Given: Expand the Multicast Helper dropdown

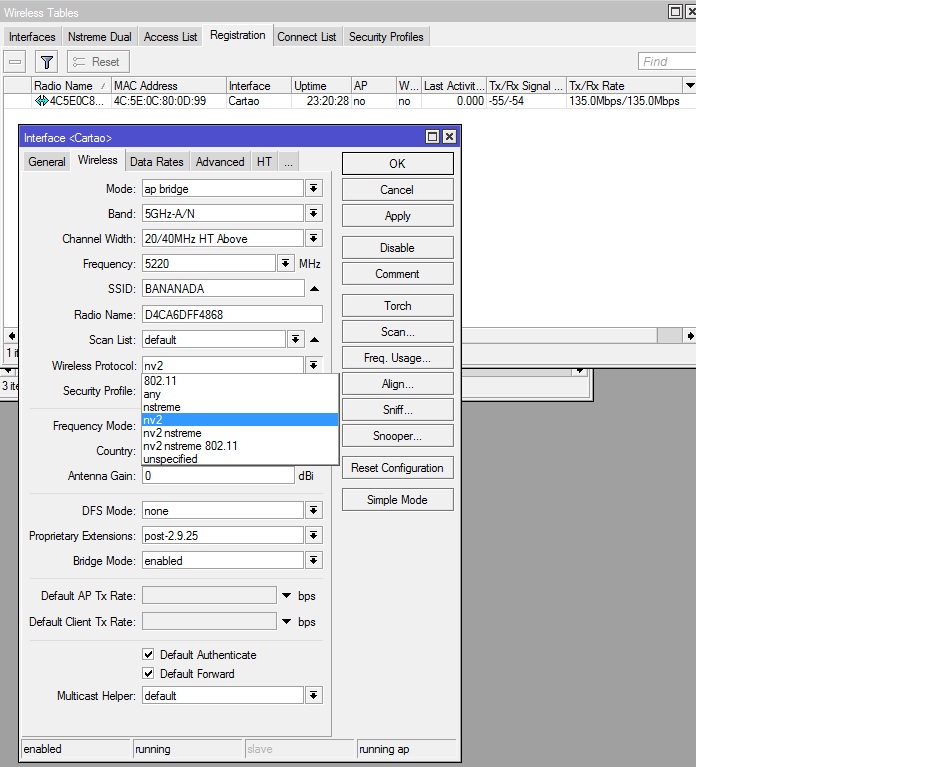Looking at the screenshot, I should pyautogui.click(x=313, y=695).
